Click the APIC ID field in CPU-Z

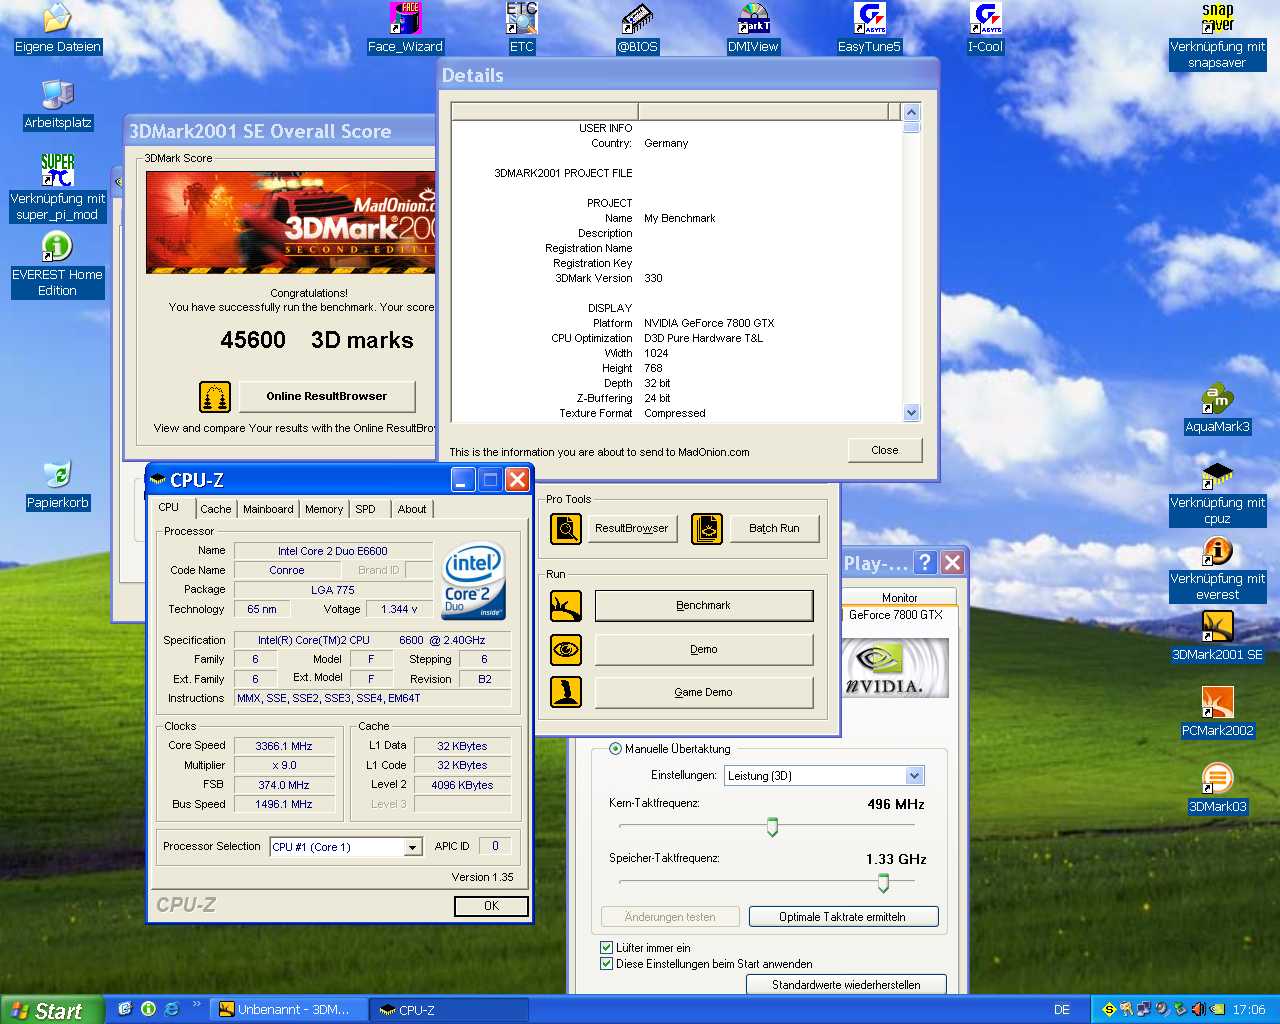point(495,846)
